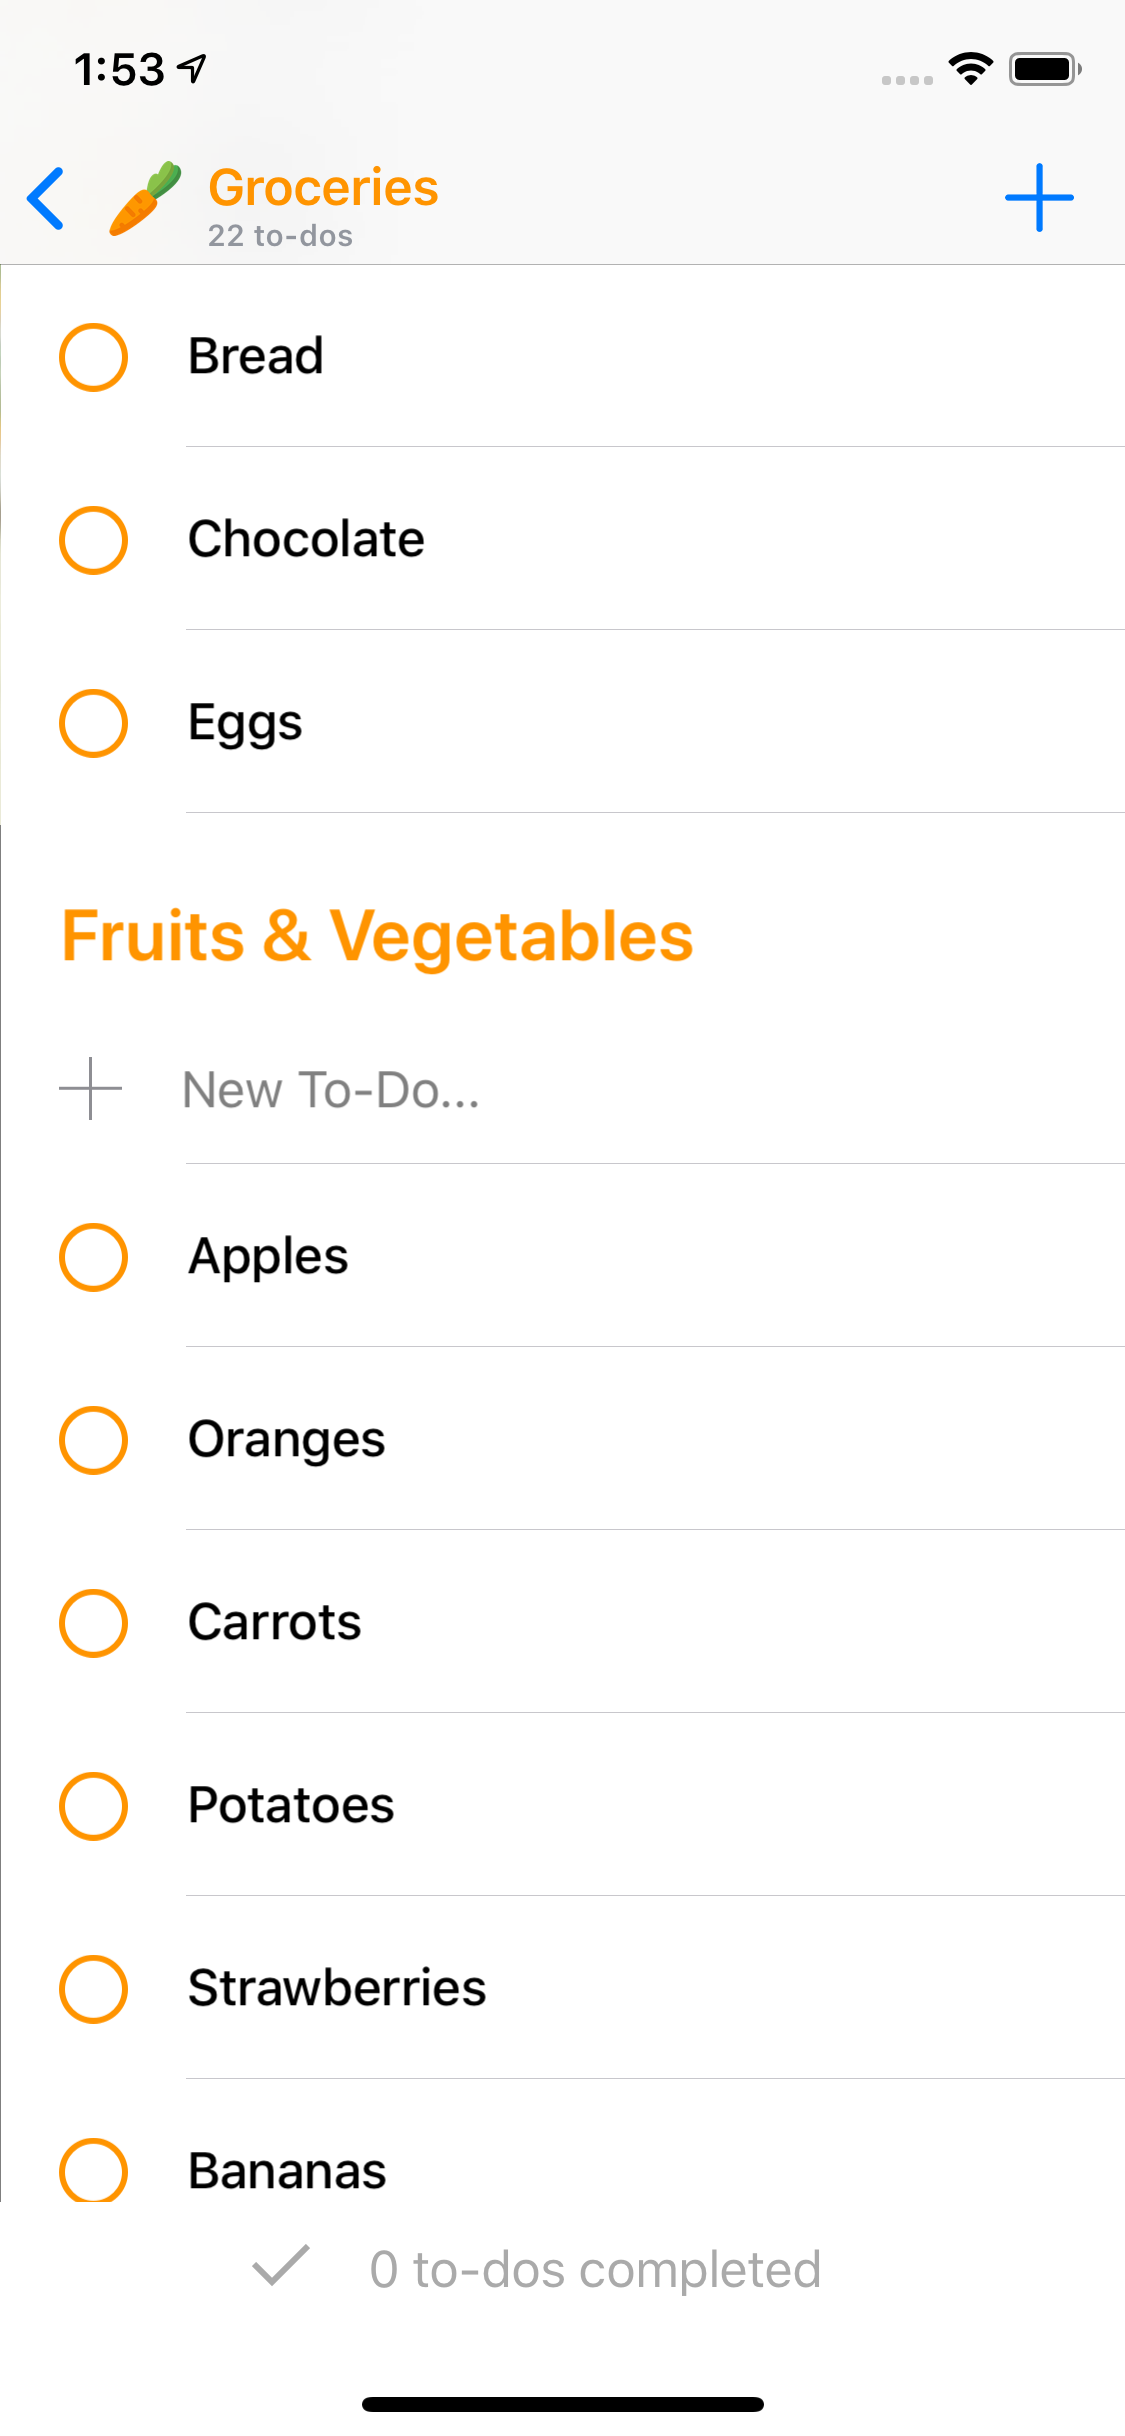
Task: Tap the location arrow in status bar
Action: [192, 68]
